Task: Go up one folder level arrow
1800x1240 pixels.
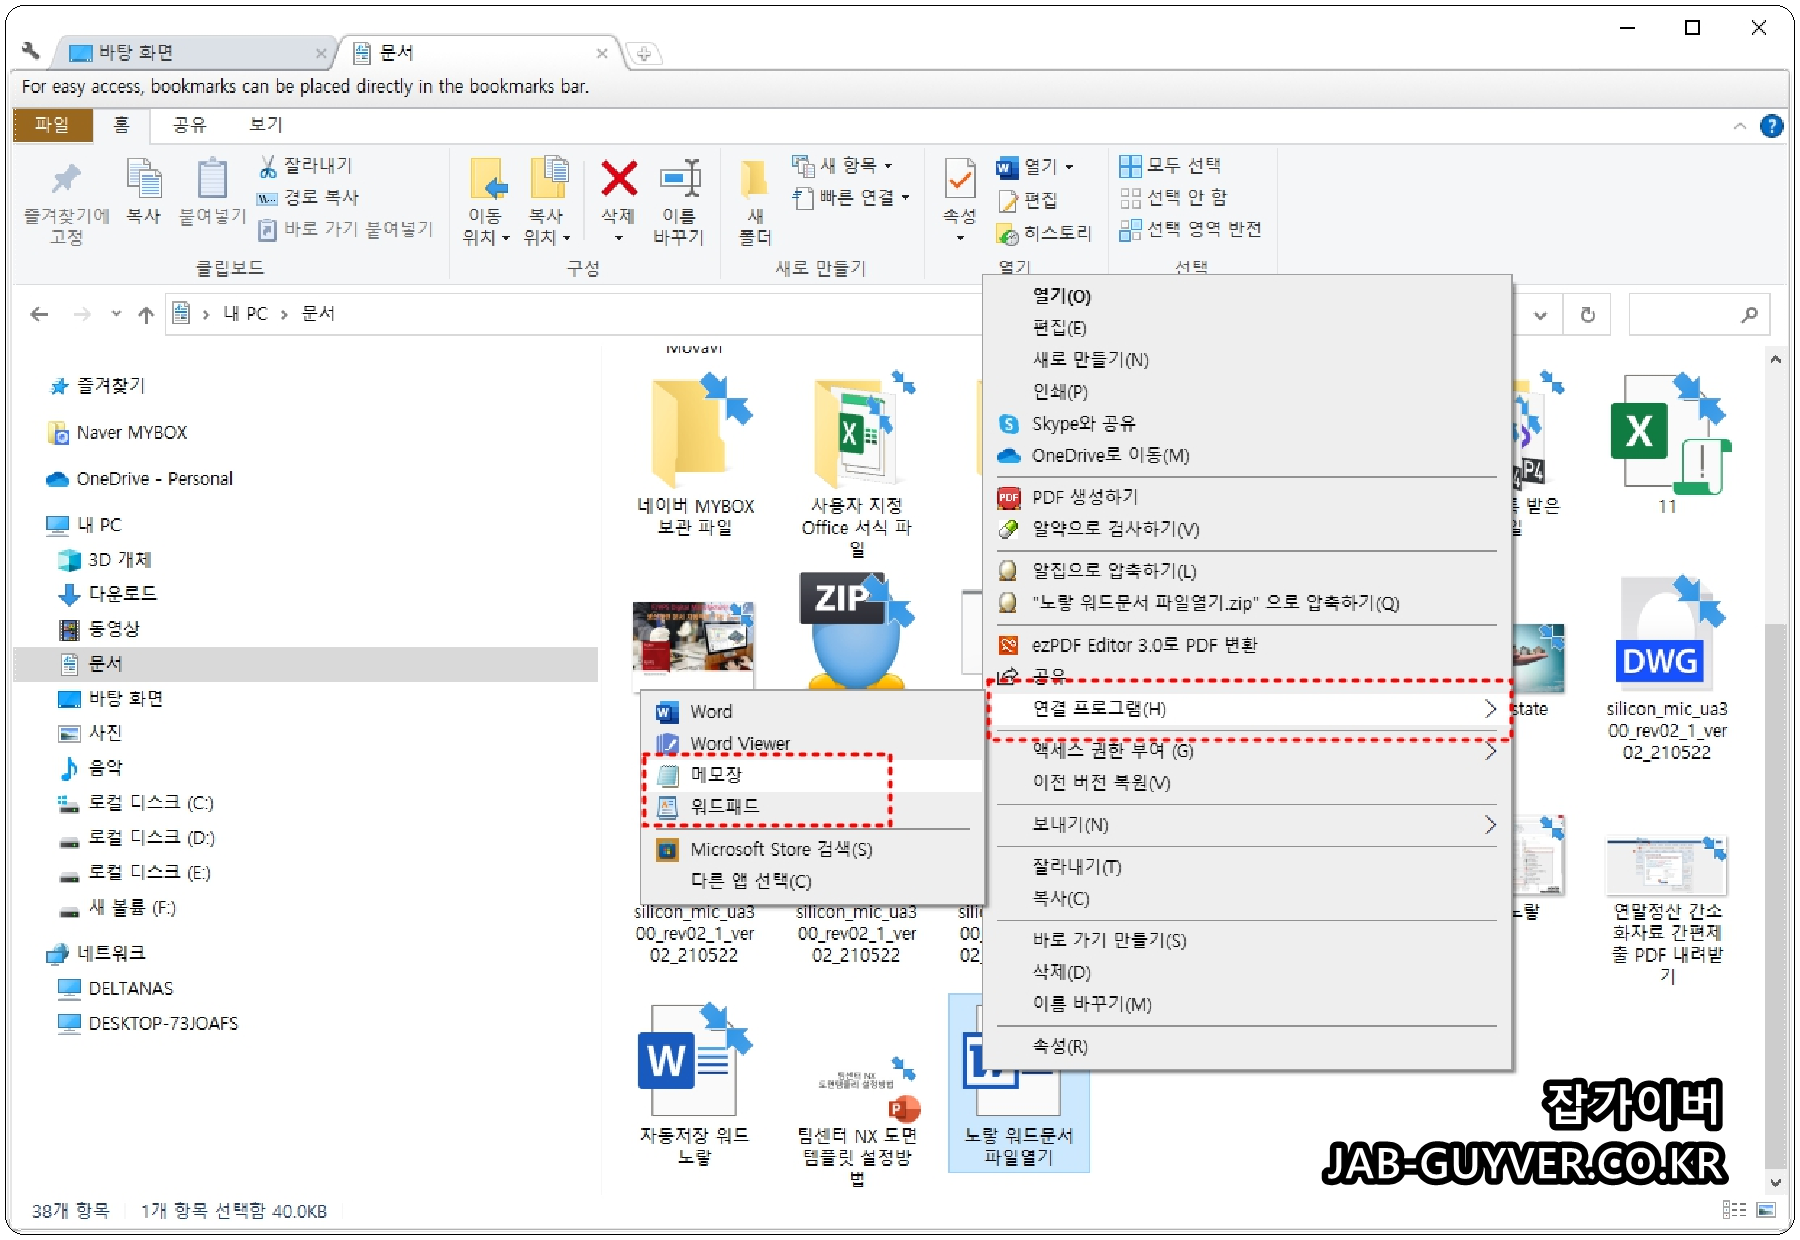Action: (146, 315)
